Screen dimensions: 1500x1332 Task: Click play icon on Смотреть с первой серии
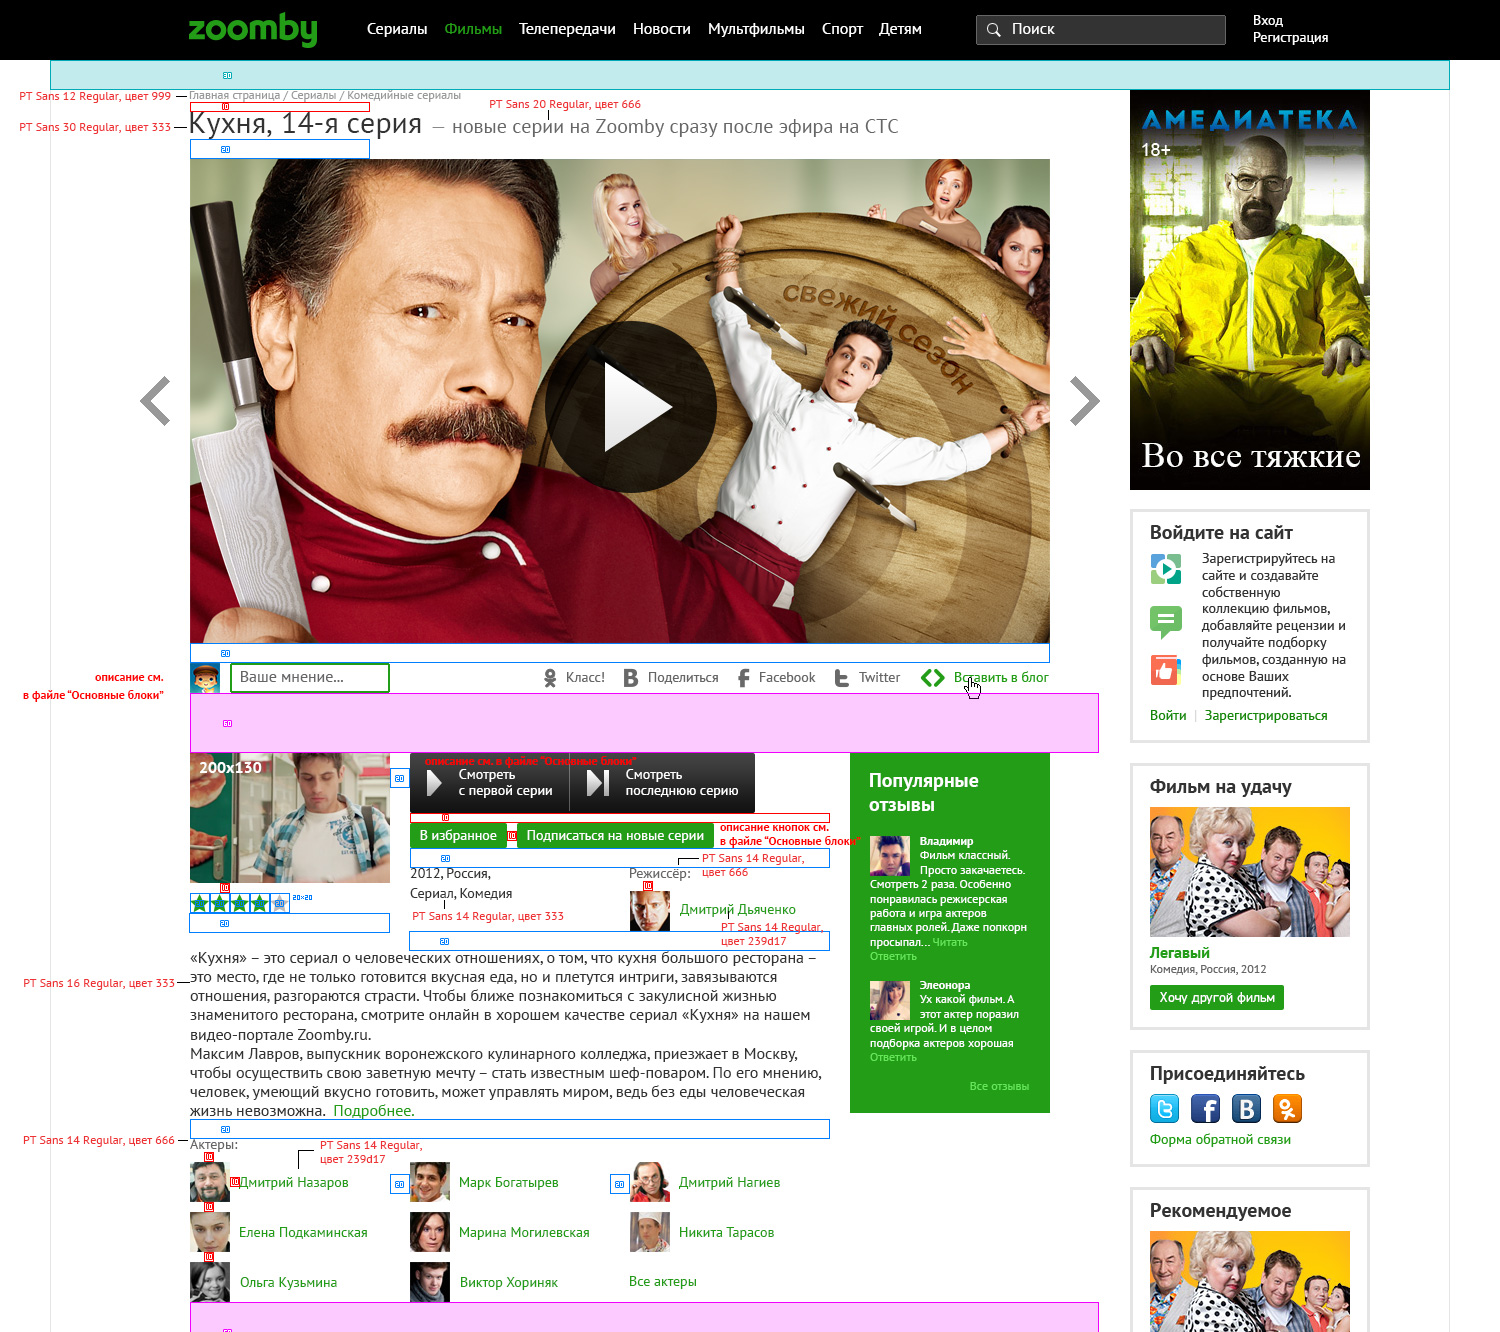click(x=434, y=783)
